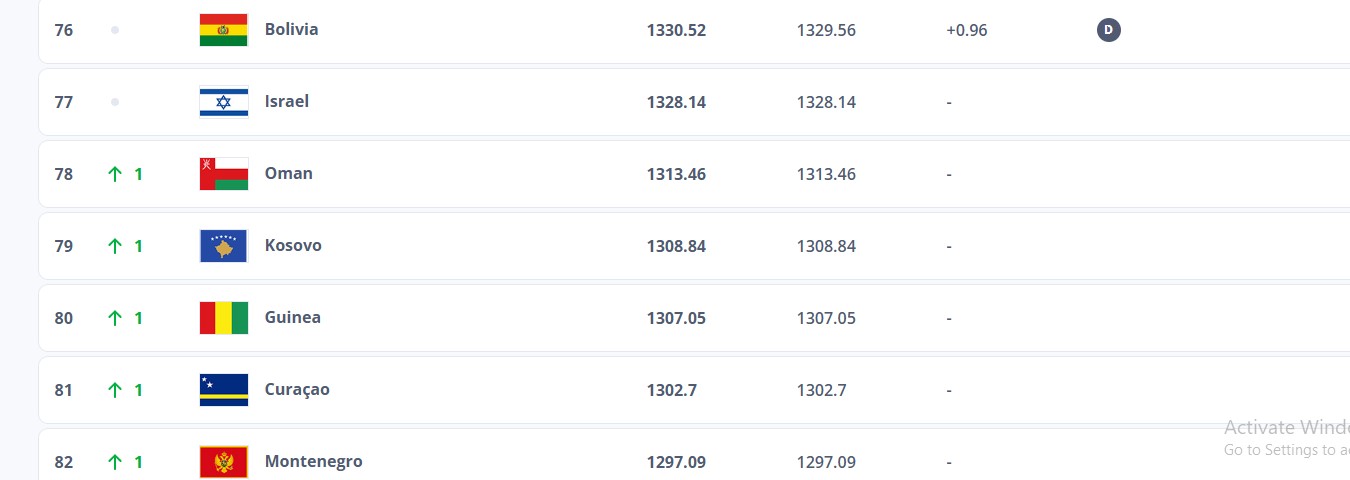Select the Oman flag
Viewport: 1350px width, 480px height.
point(224,174)
